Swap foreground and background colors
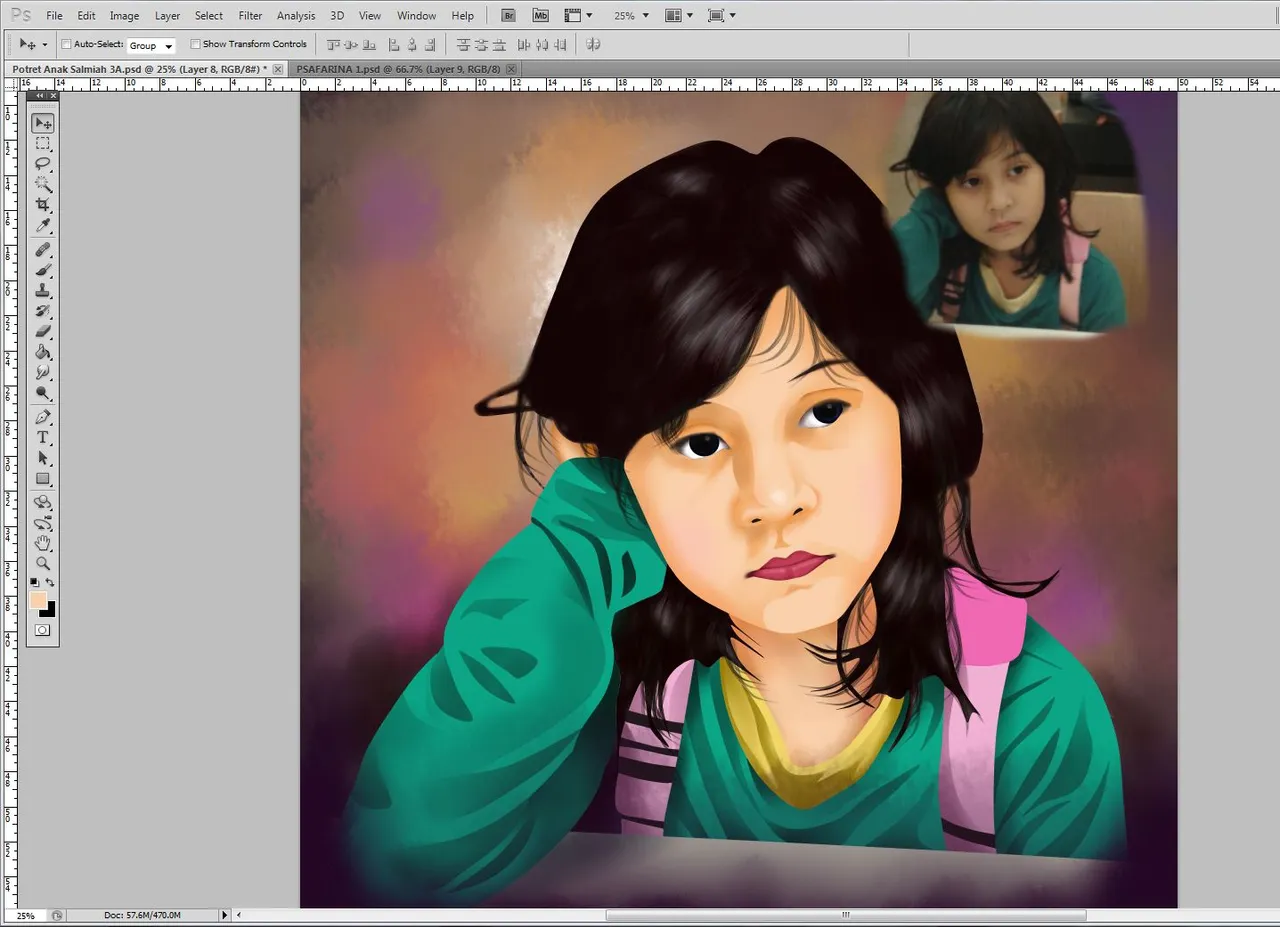1280x927 pixels. pyautogui.click(x=50, y=582)
